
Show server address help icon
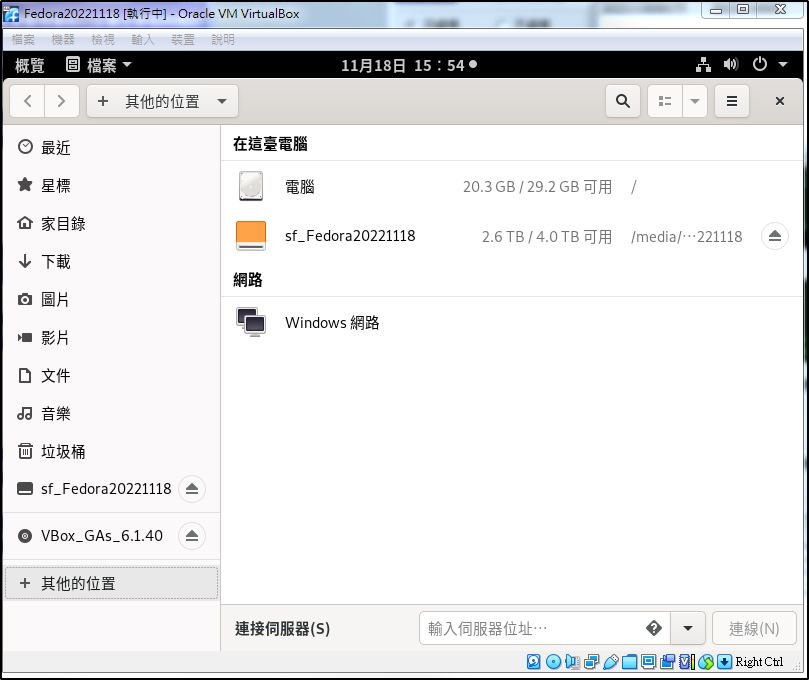(654, 628)
